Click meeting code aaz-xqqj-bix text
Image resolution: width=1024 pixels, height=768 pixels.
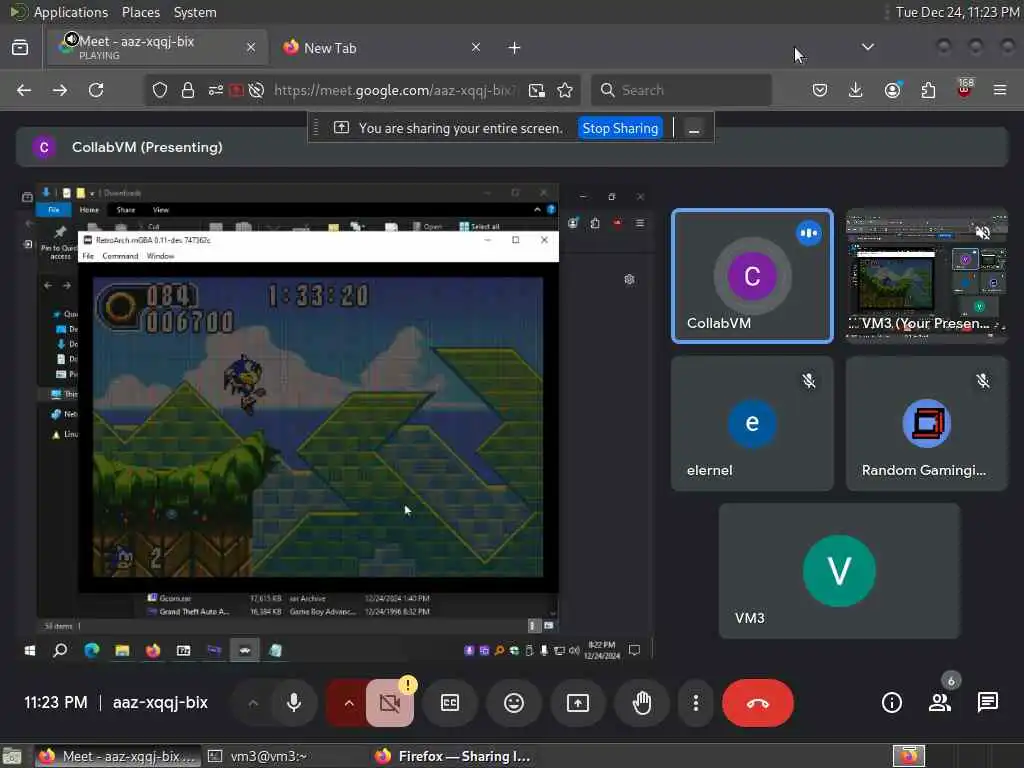coord(160,703)
